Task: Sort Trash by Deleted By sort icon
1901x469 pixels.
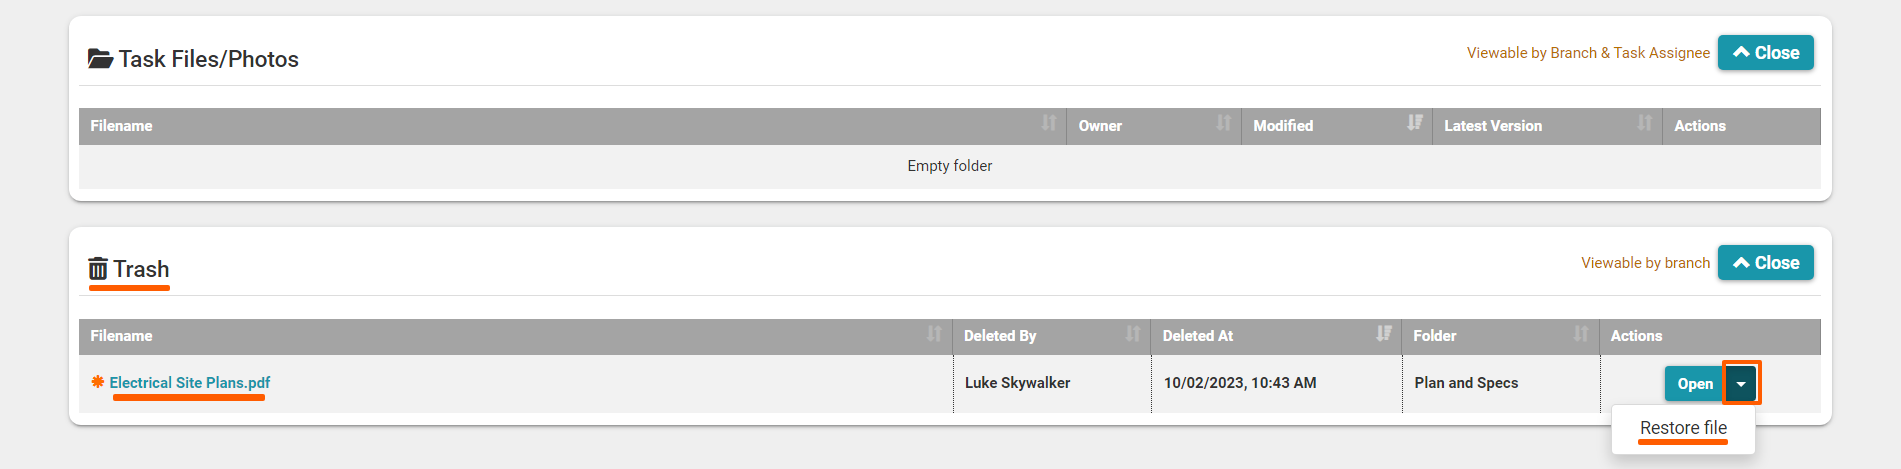Action: point(1132,334)
